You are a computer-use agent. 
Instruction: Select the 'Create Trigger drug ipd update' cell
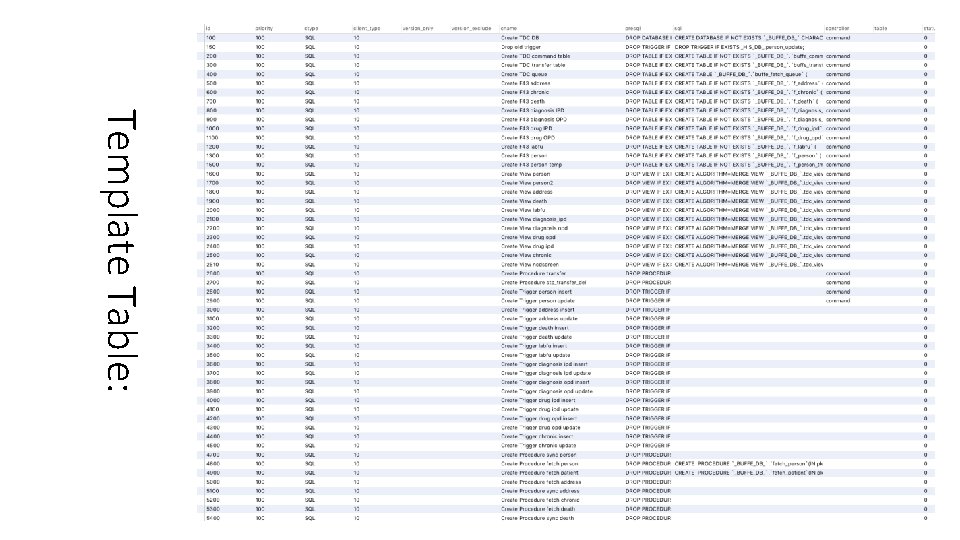click(540, 410)
